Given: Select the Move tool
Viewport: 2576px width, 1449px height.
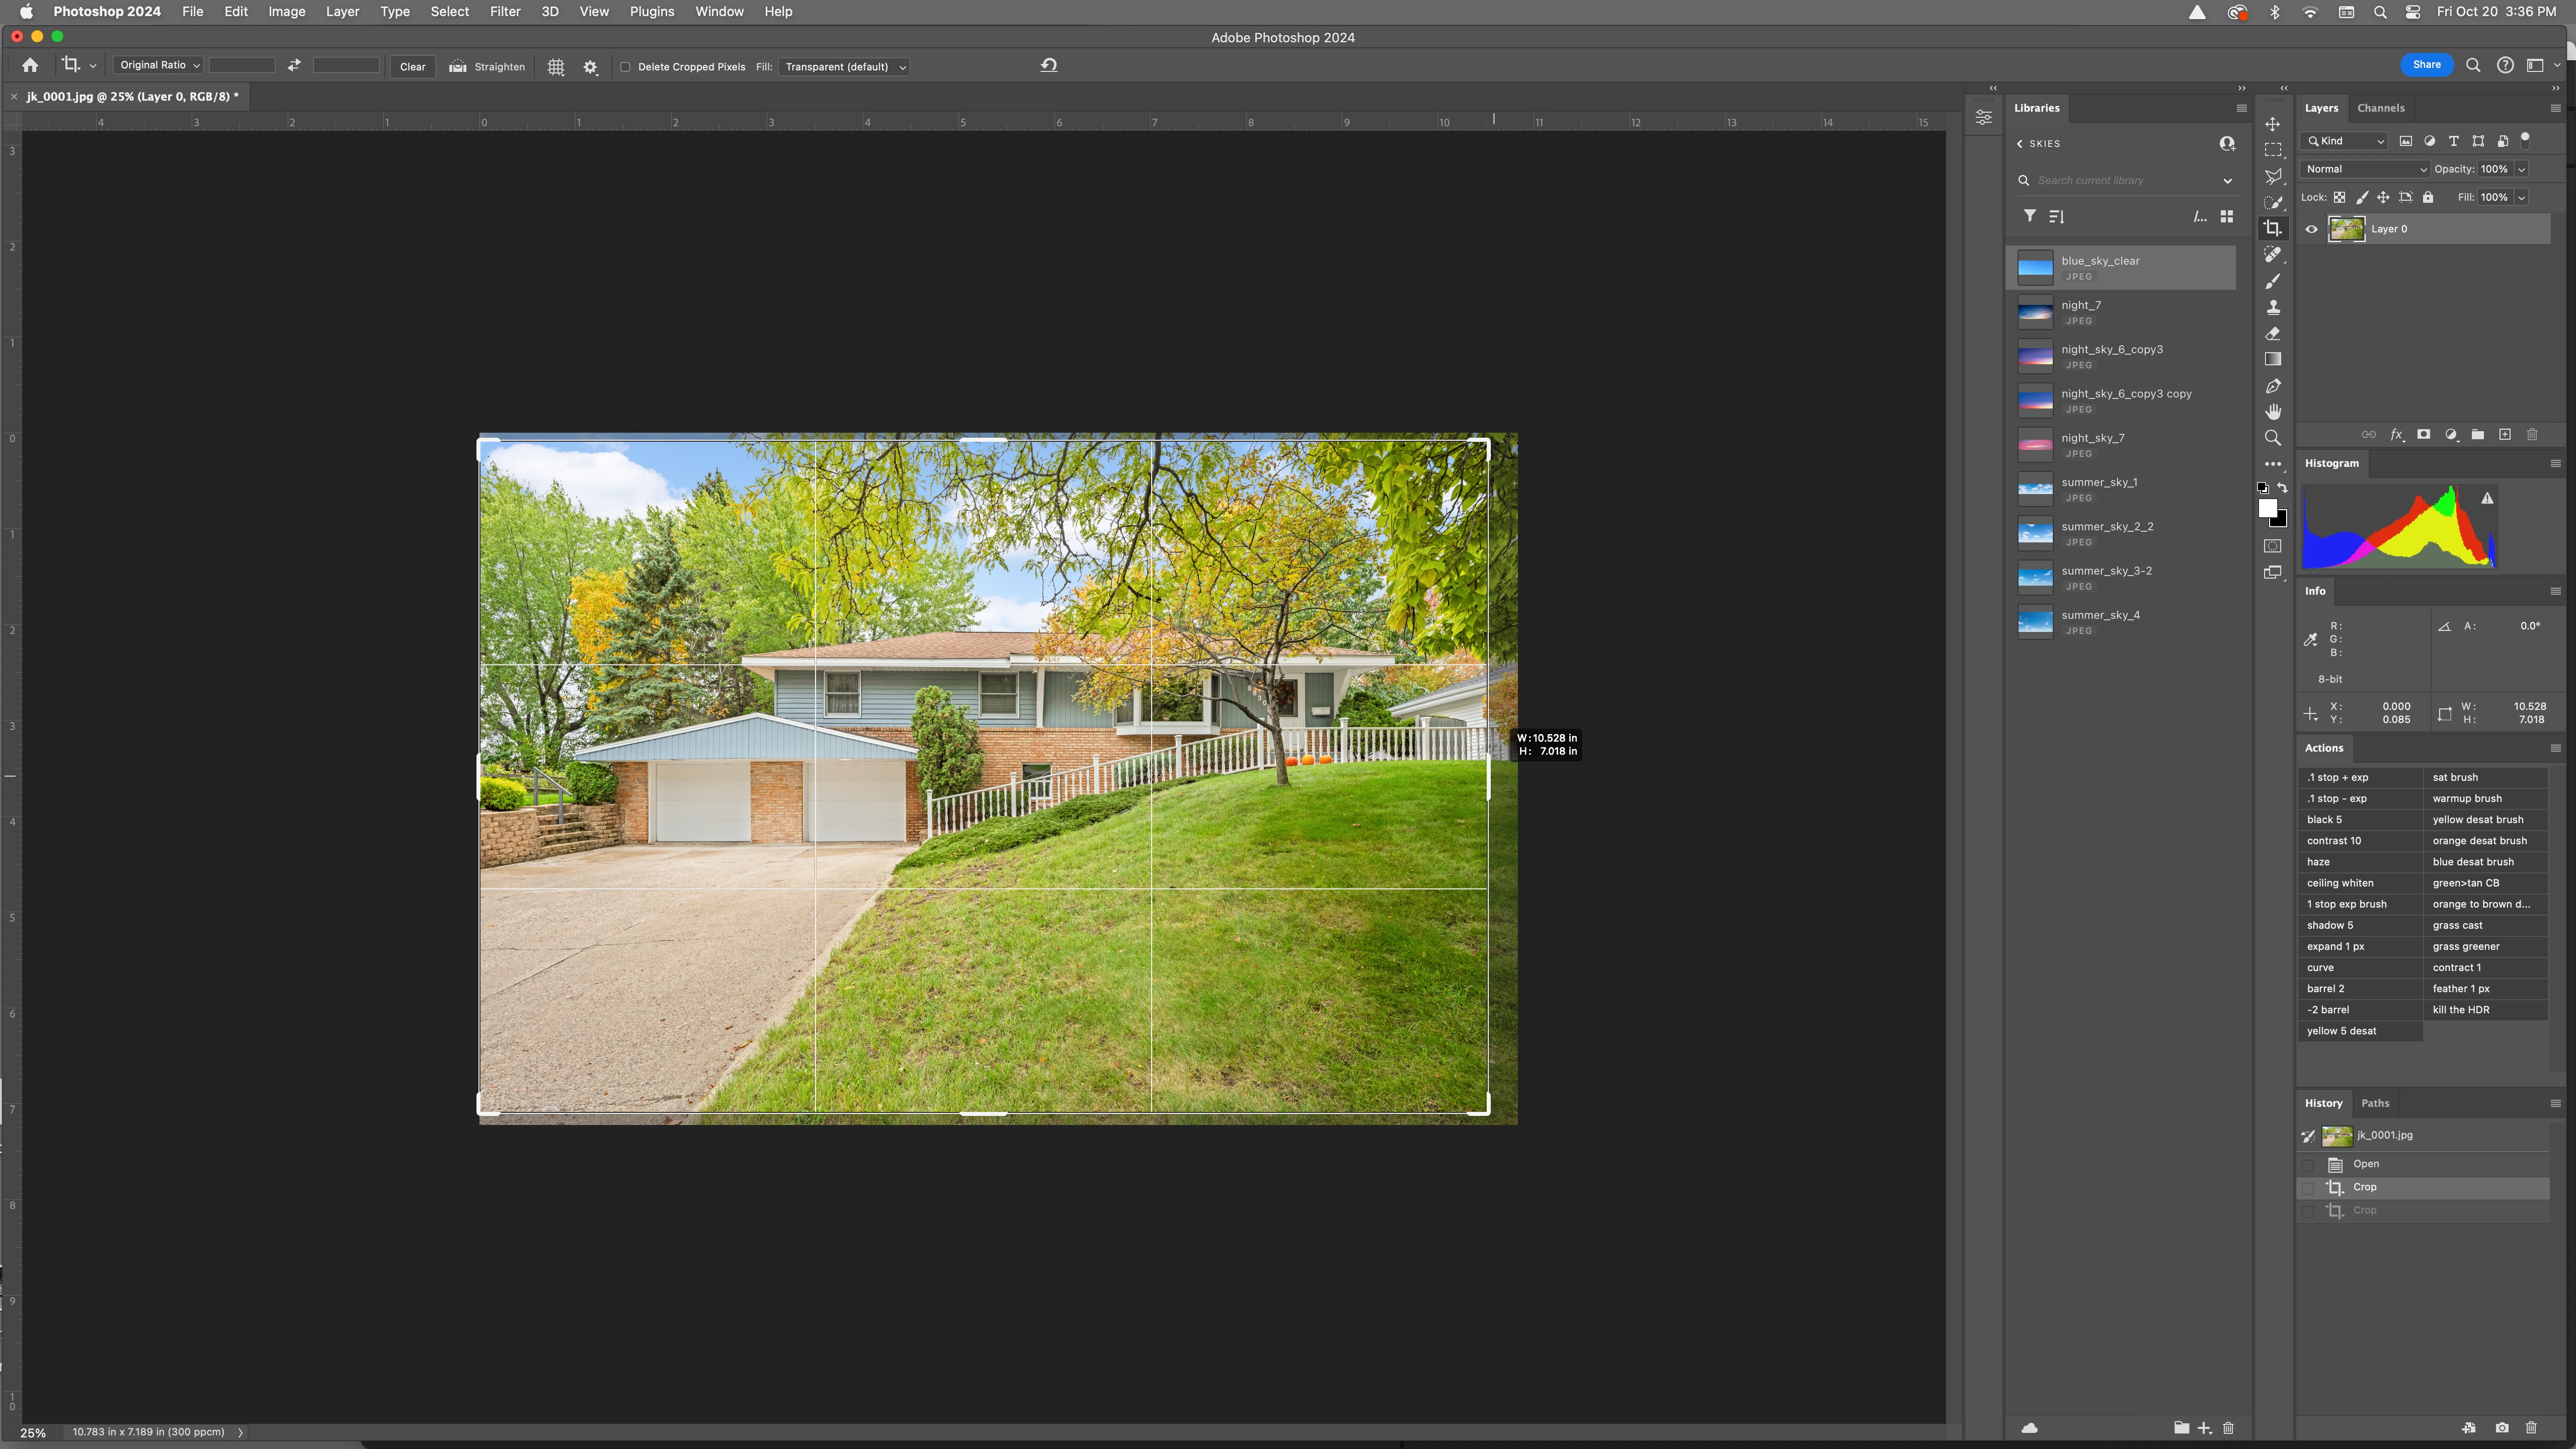Looking at the screenshot, I should pos(2273,124).
